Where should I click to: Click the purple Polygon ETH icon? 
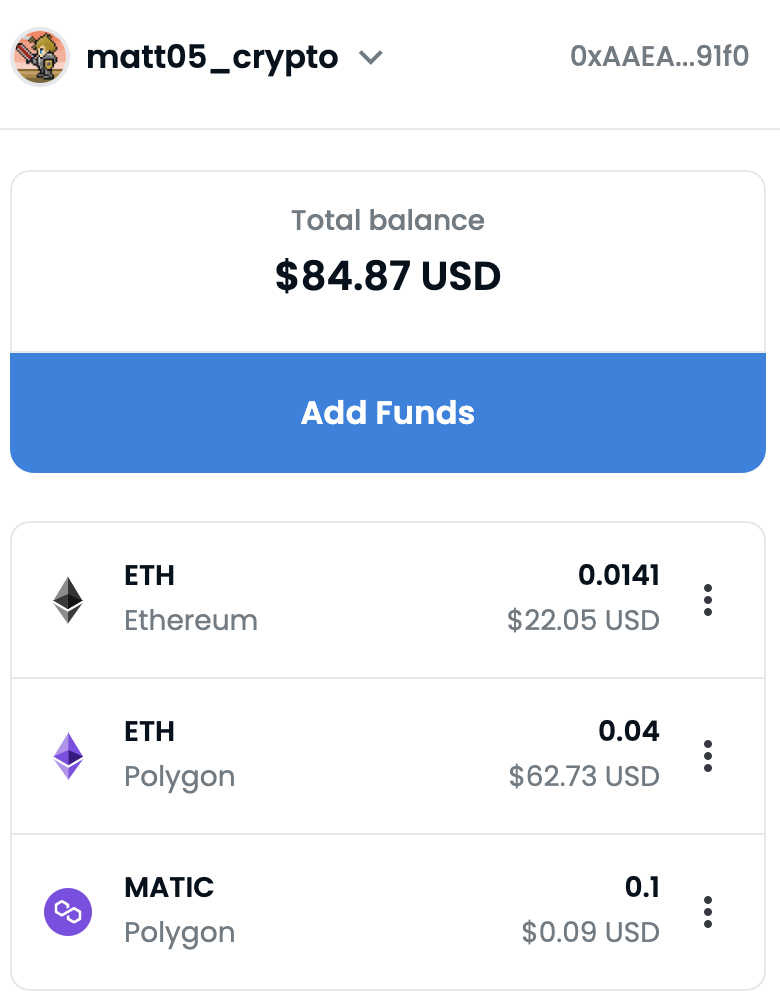(68, 756)
